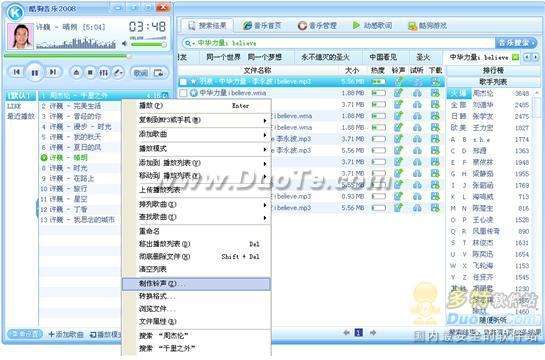The width and height of the screenshot is (545, 360).
Task: Click 添加歌曲 at playlist bottom
Action: pos(66,334)
